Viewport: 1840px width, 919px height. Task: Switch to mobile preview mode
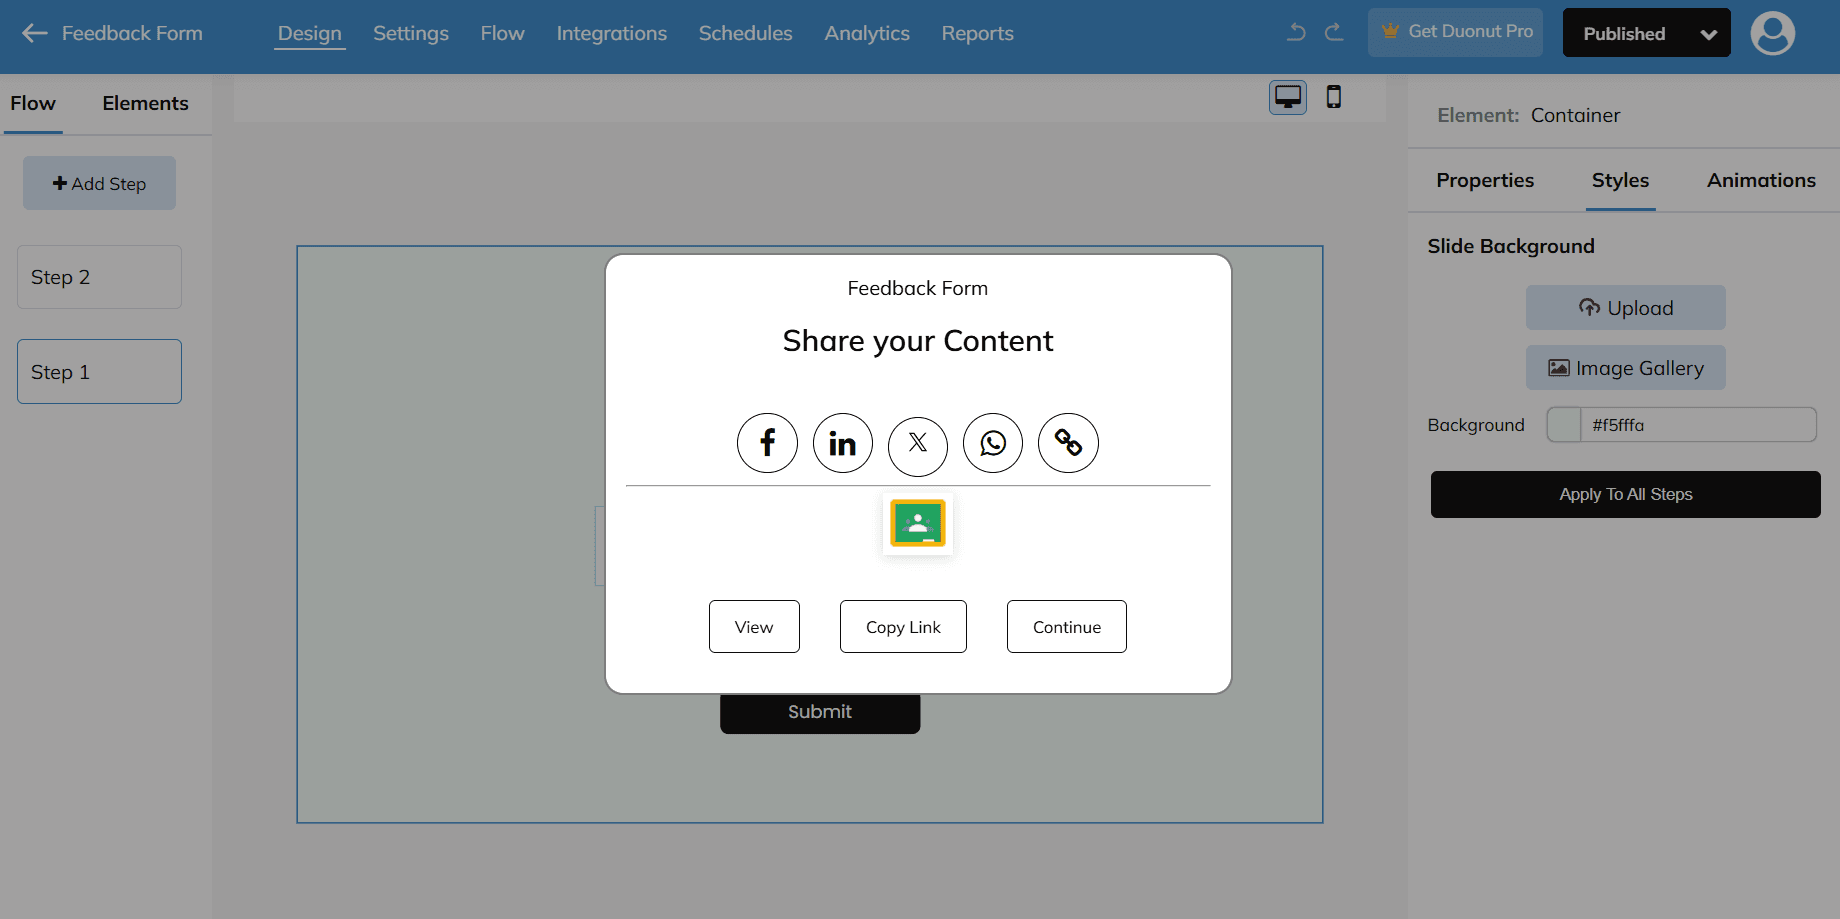pos(1333,97)
